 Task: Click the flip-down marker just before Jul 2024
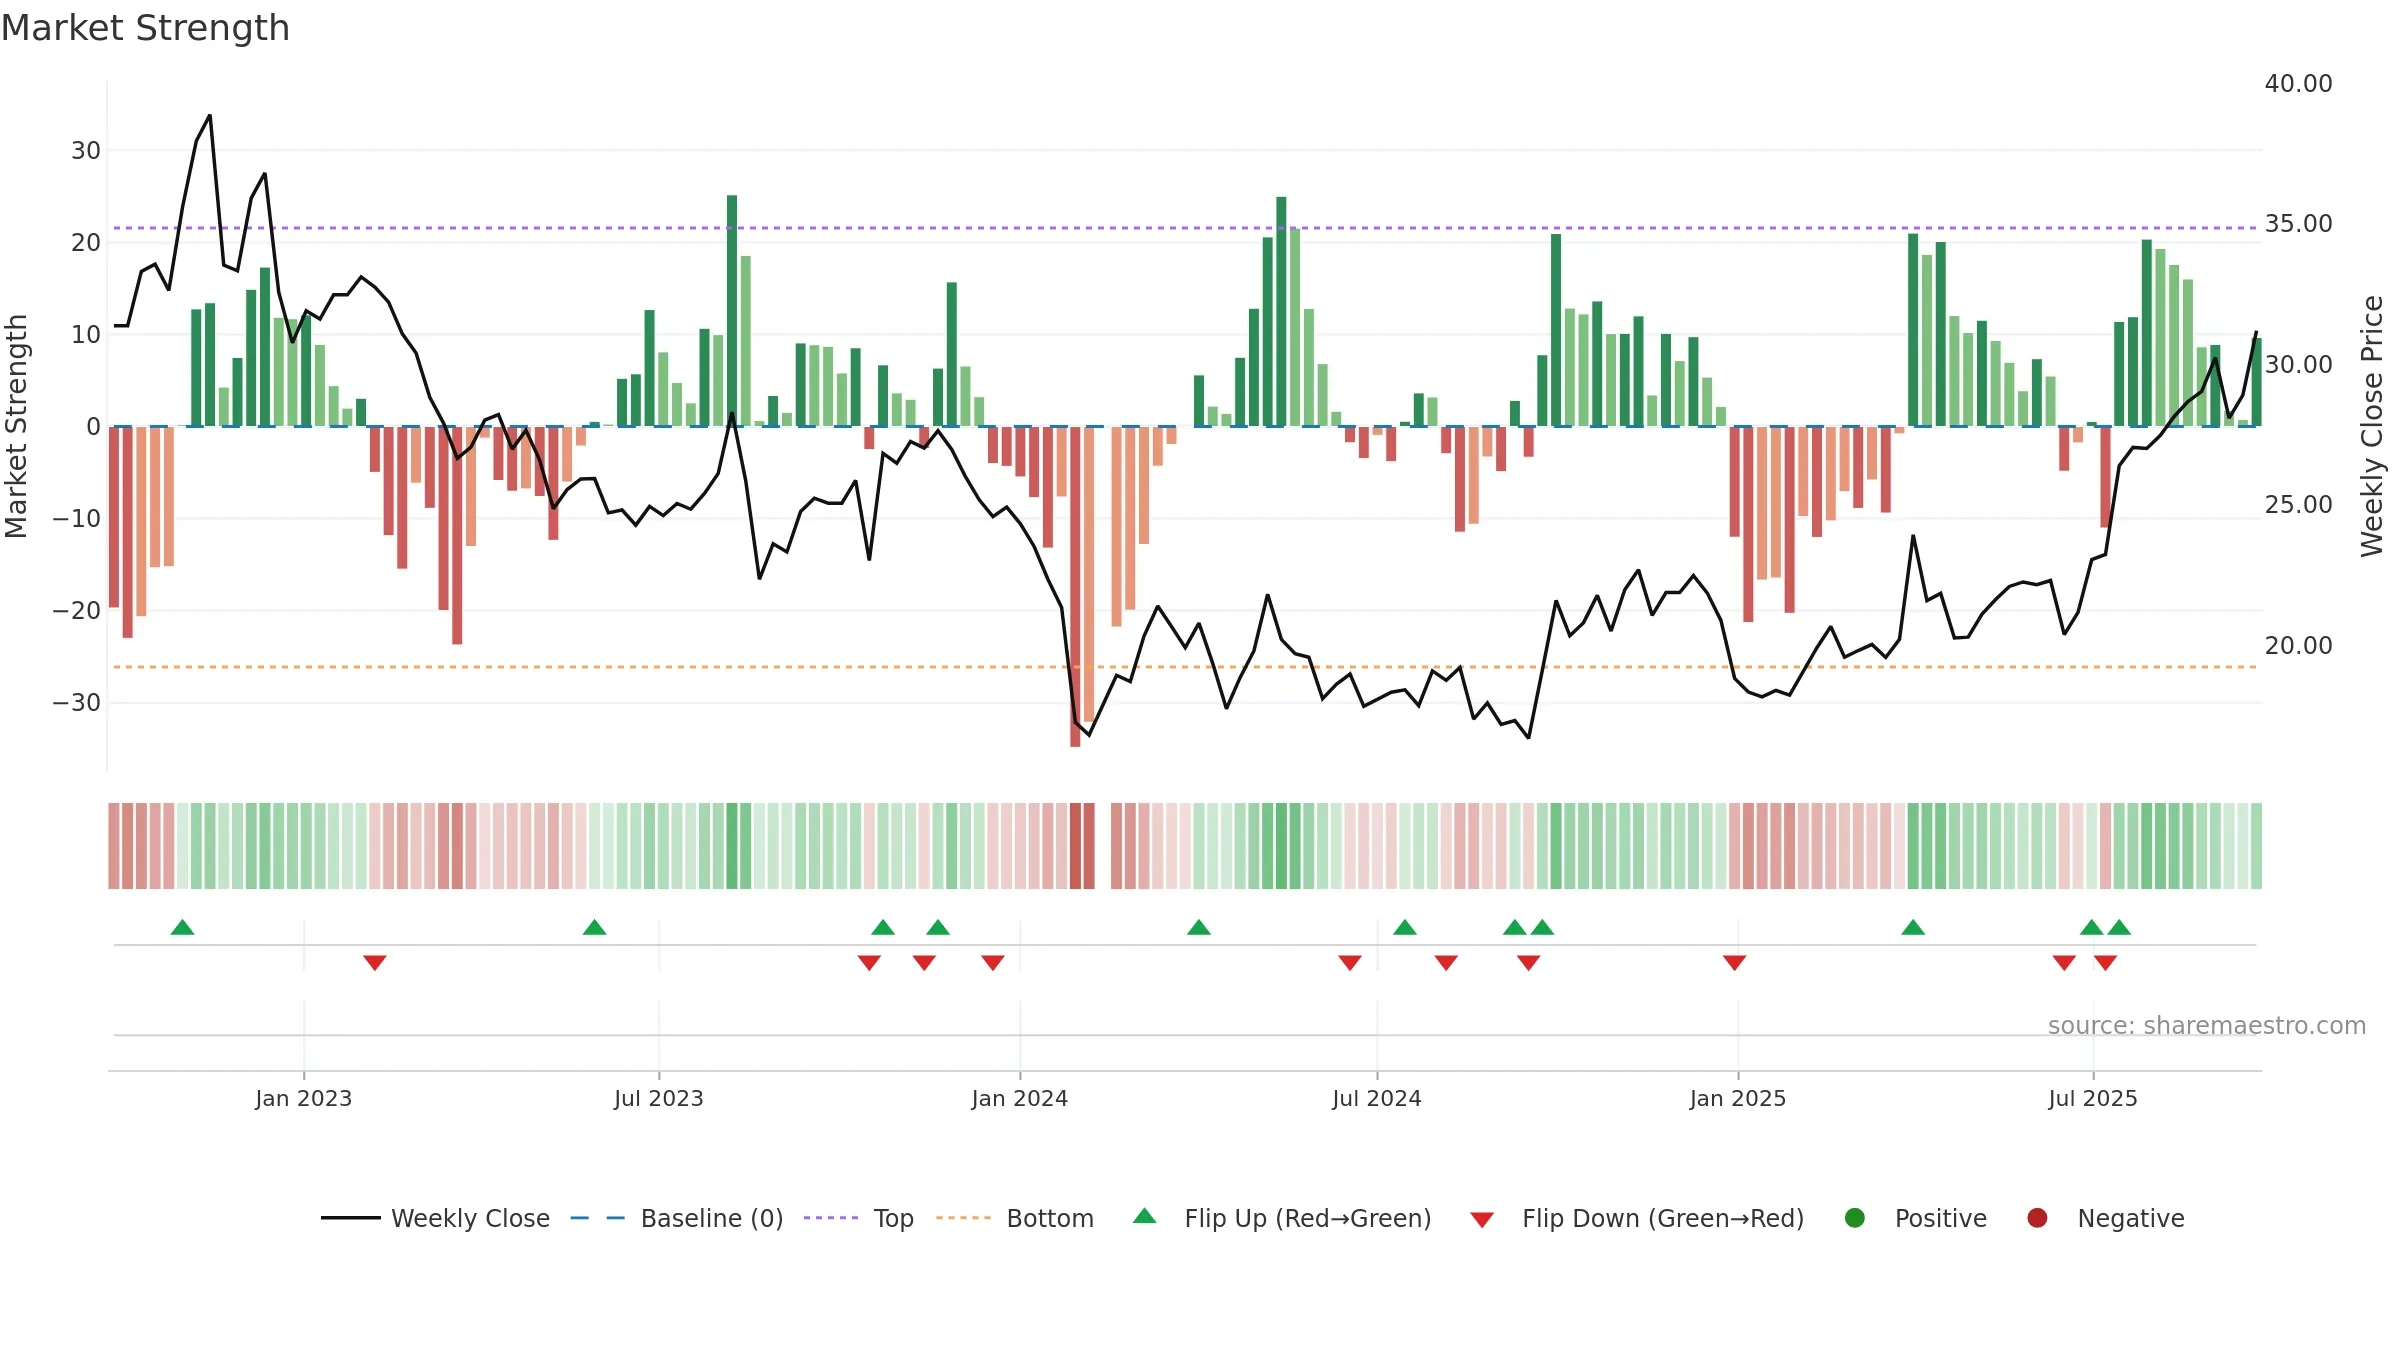tap(1350, 963)
